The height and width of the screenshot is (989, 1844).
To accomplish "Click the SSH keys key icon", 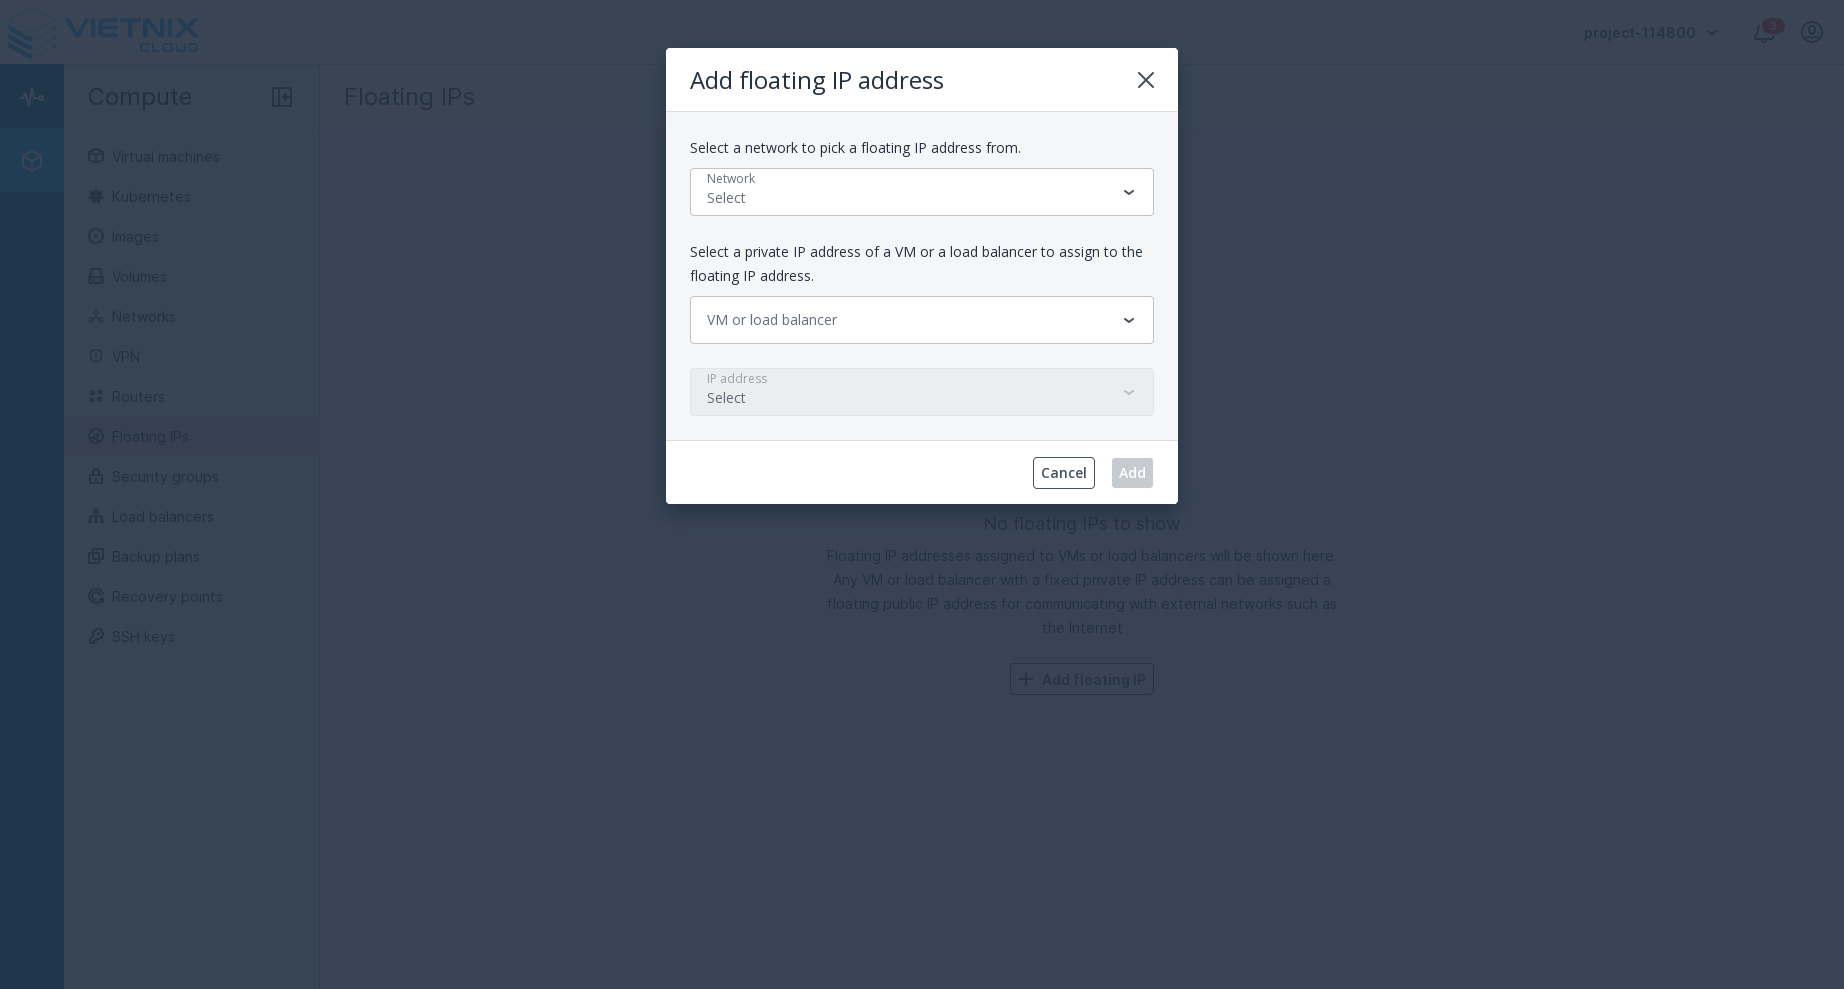I will point(96,637).
